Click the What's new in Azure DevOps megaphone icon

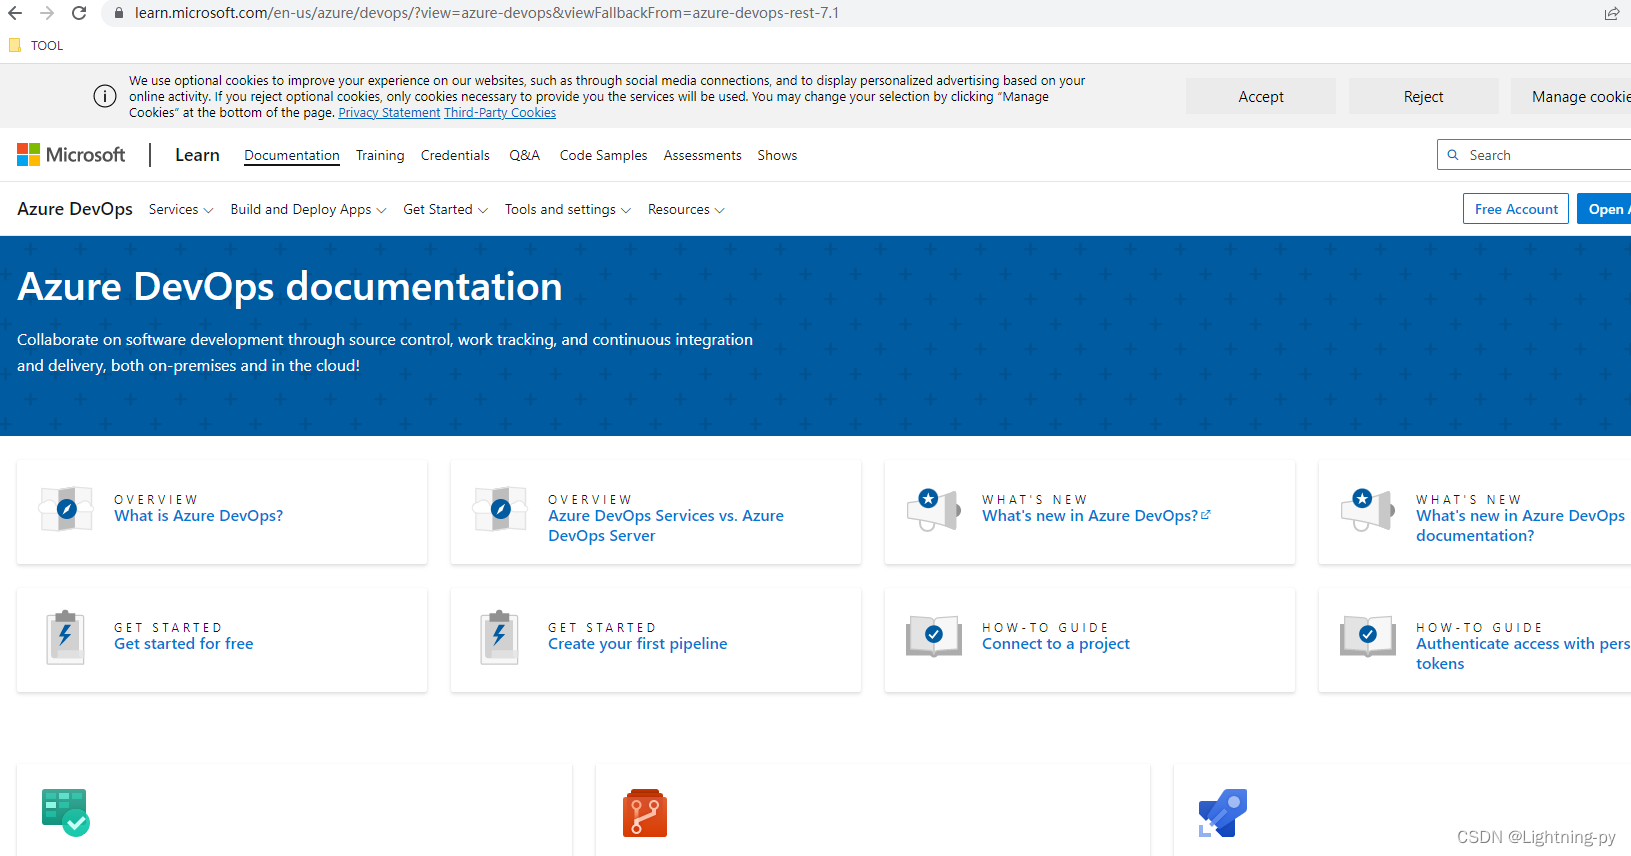(x=934, y=510)
